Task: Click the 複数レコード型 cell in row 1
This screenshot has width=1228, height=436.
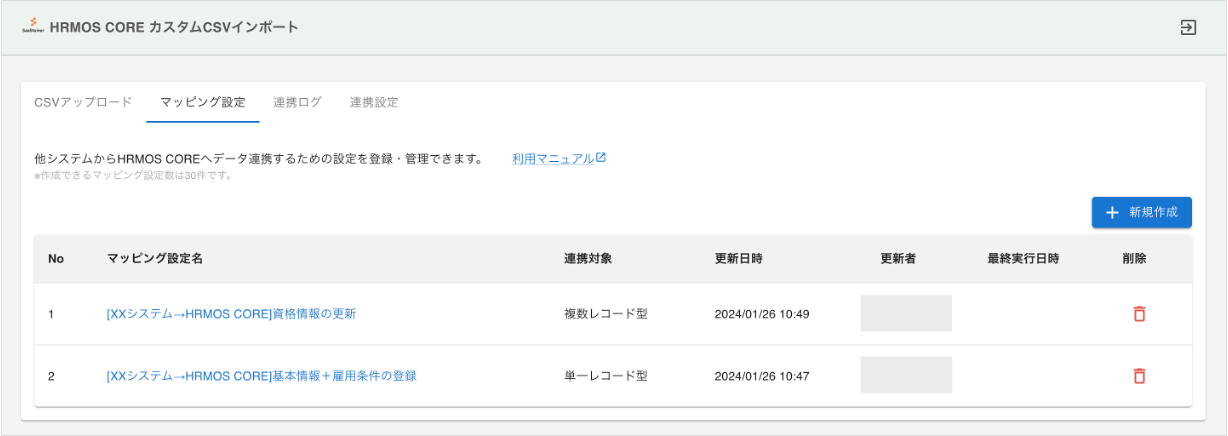Action: pyautogui.click(x=606, y=314)
